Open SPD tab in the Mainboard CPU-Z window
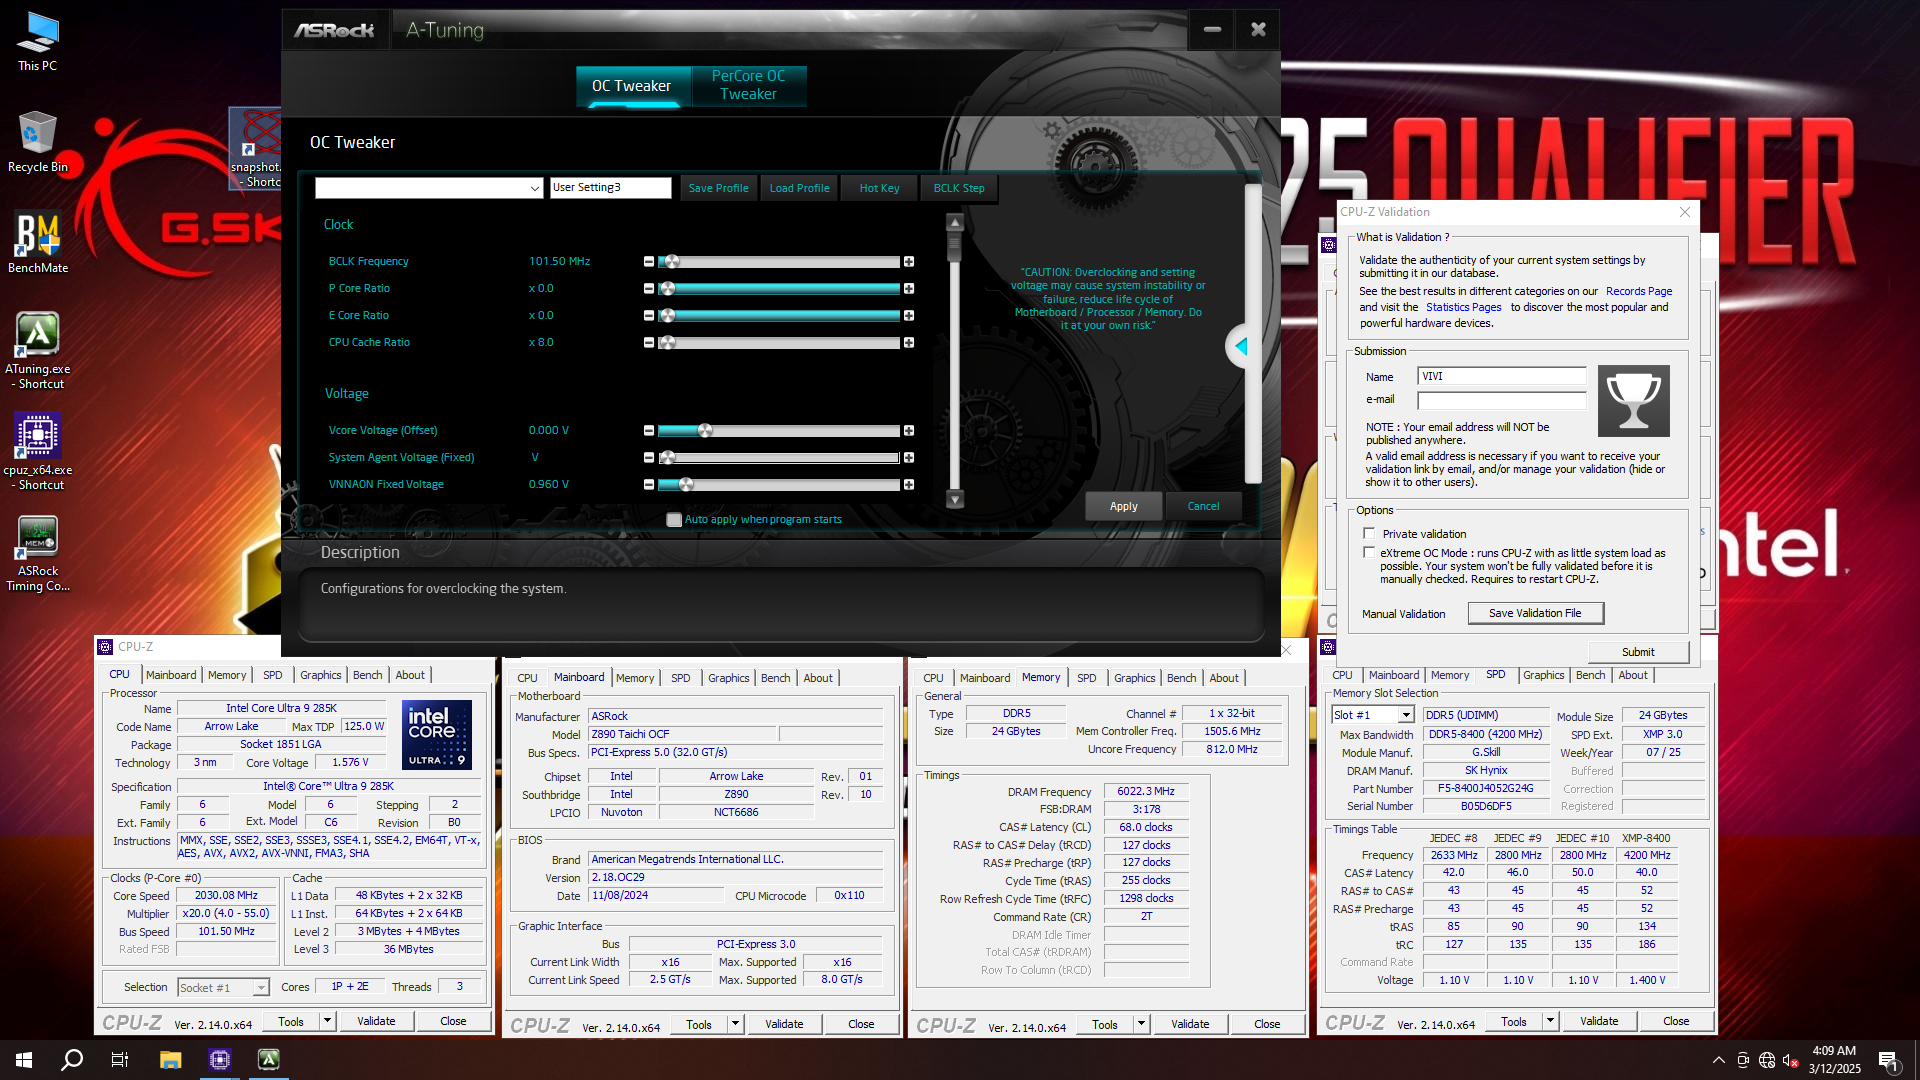 (680, 678)
